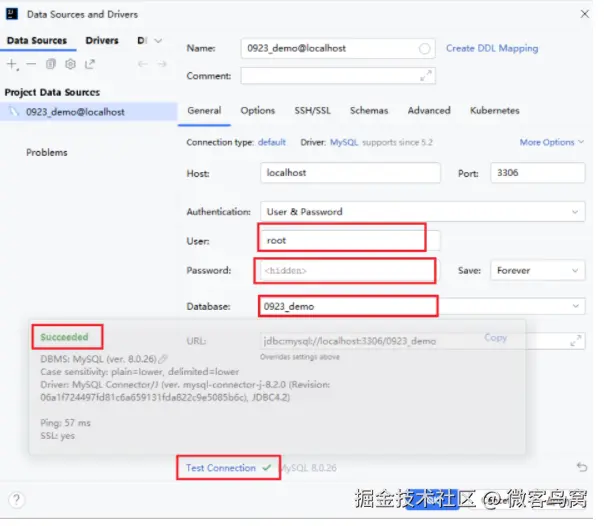Click the Make Global export icon
This screenshot has height=526, width=604.
coord(90,64)
